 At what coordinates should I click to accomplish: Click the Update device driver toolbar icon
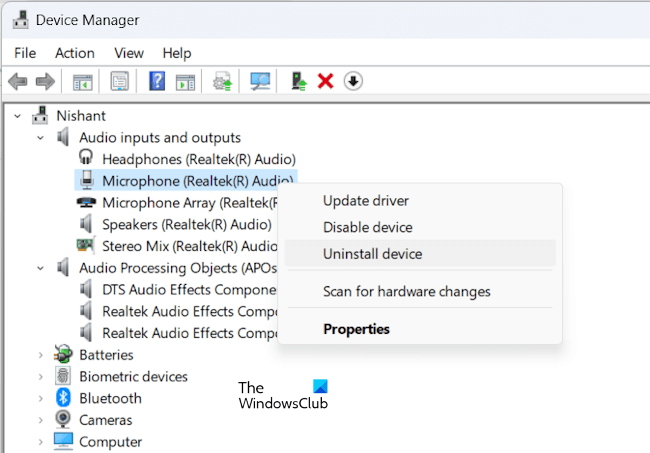(298, 81)
